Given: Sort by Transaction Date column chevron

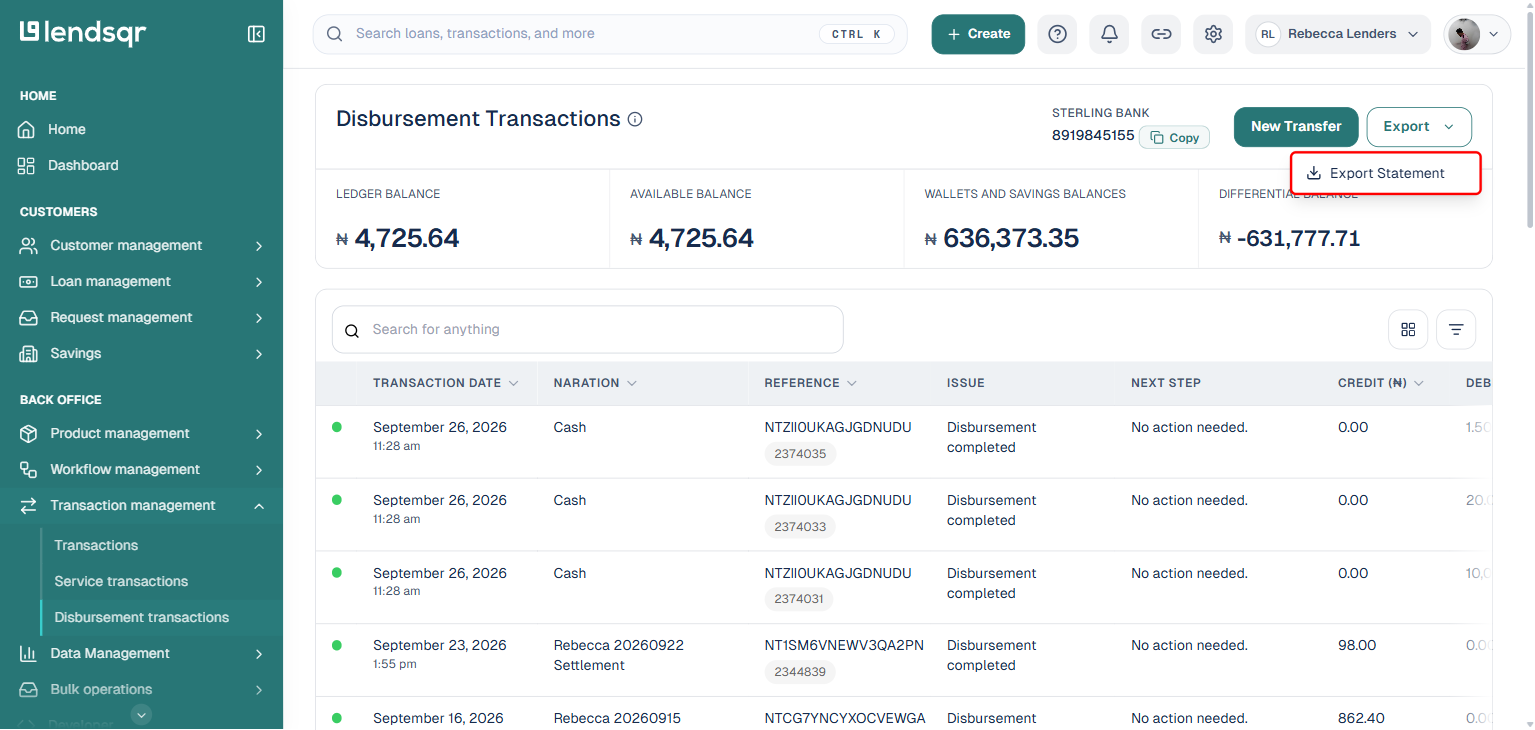Looking at the screenshot, I should point(513,383).
